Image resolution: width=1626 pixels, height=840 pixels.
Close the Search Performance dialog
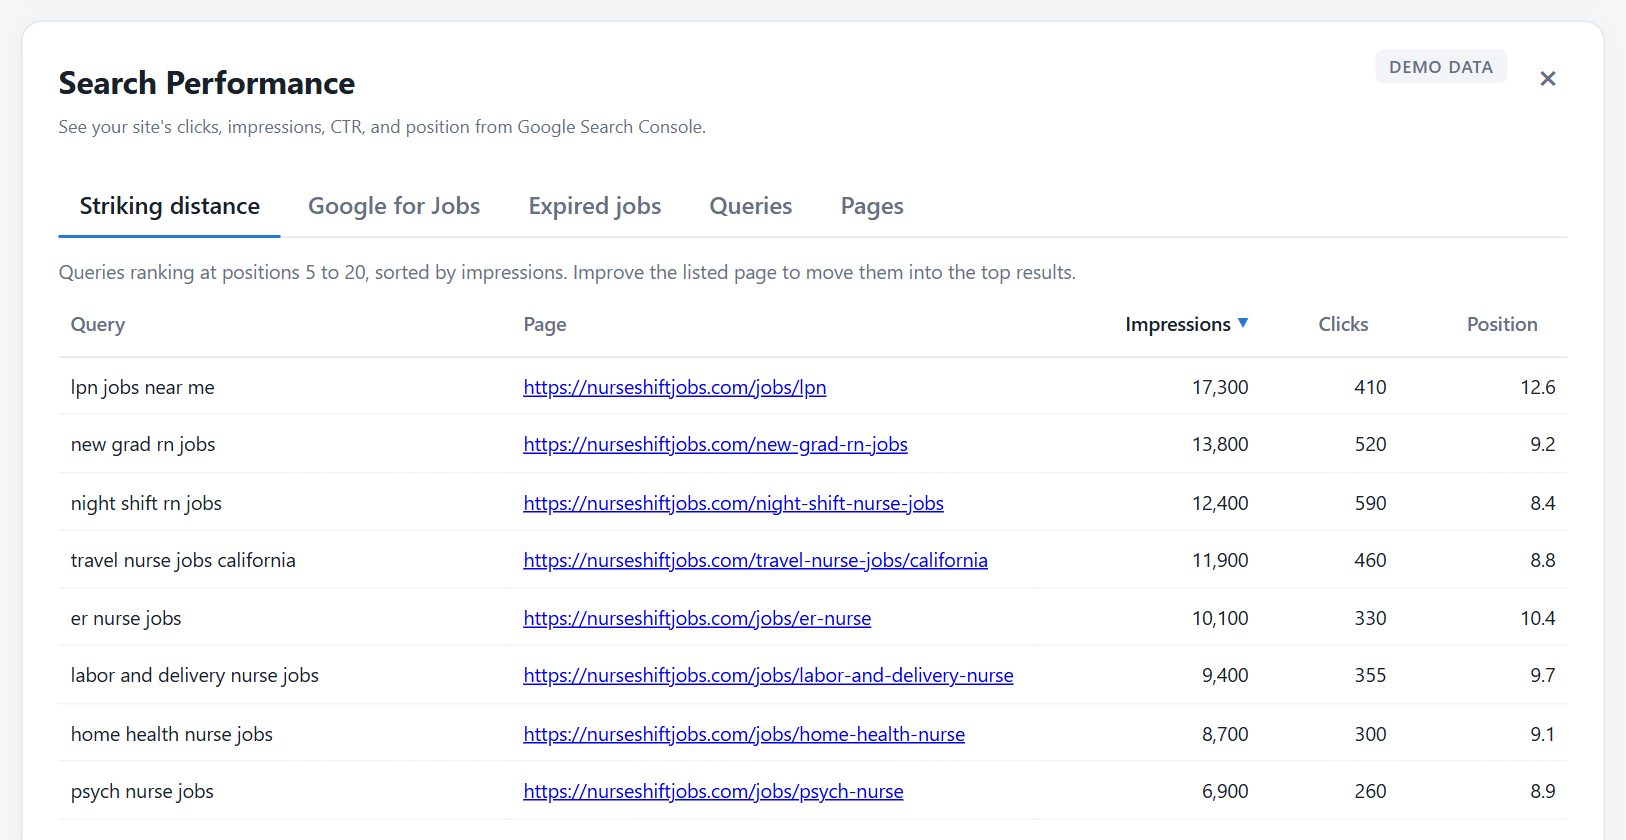pyautogui.click(x=1547, y=79)
